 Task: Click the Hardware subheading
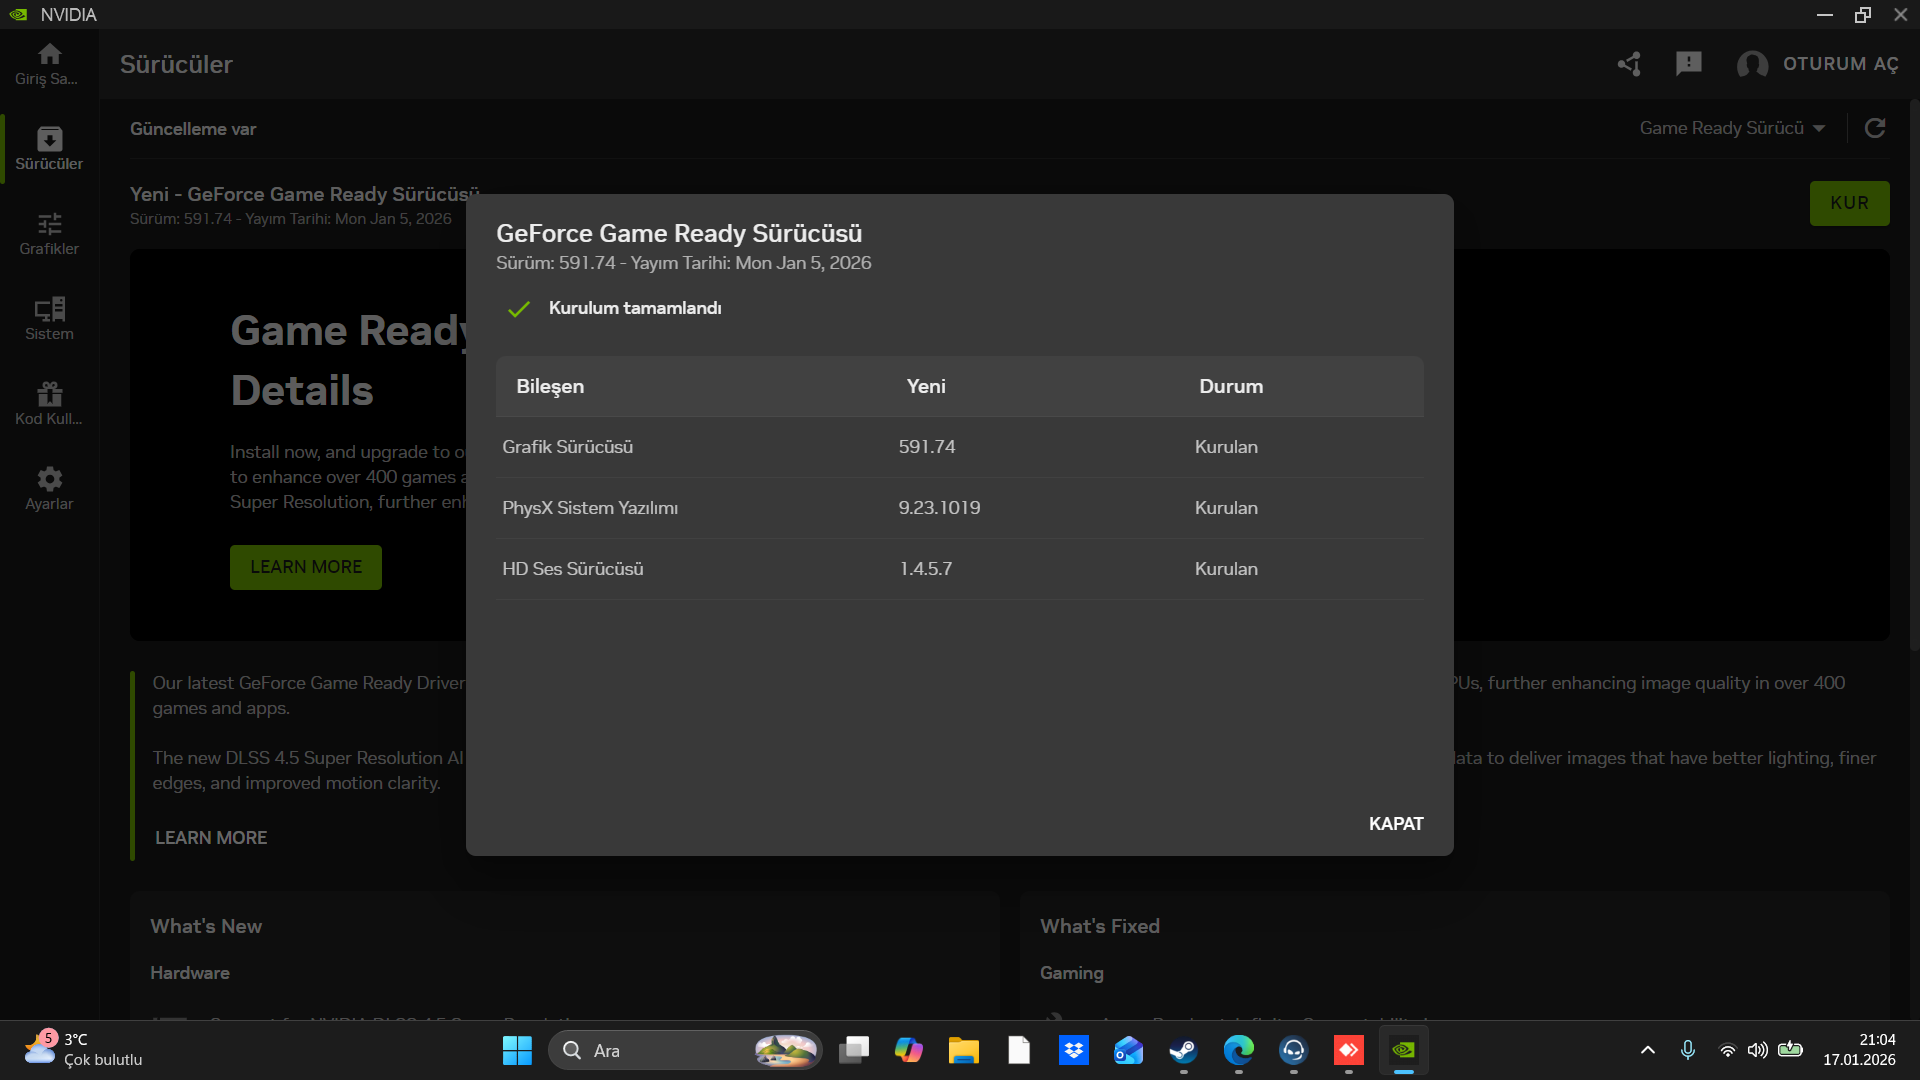[x=190, y=973]
